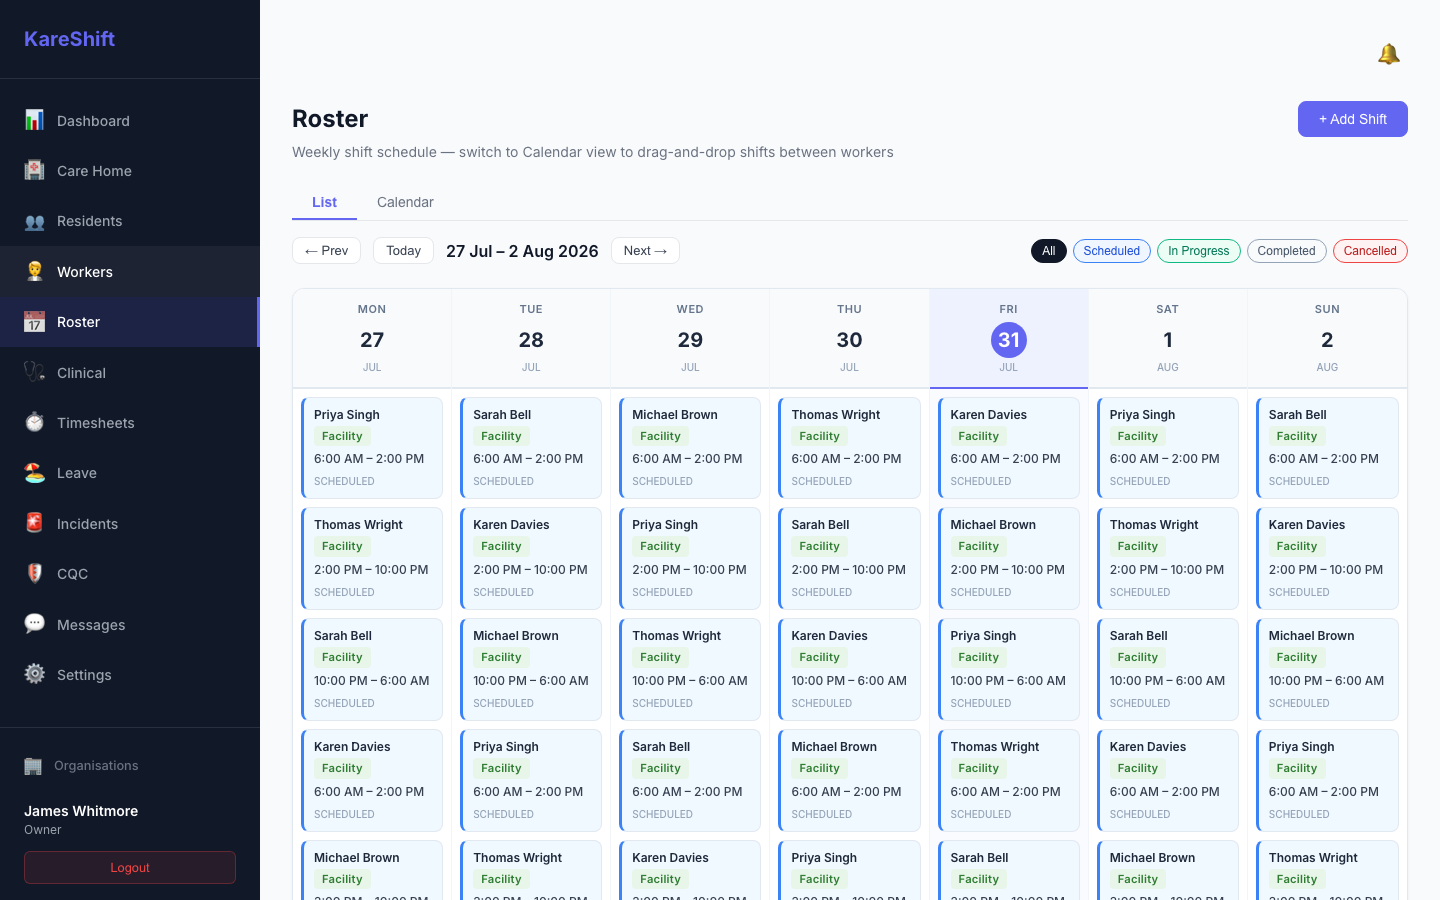Click the Residents people icon
The width and height of the screenshot is (1440, 900).
click(x=34, y=221)
